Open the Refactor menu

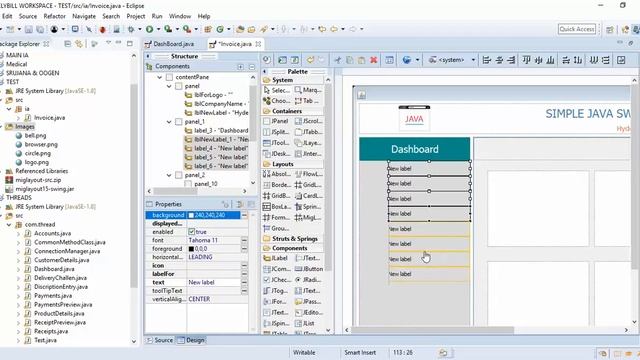(55, 16)
